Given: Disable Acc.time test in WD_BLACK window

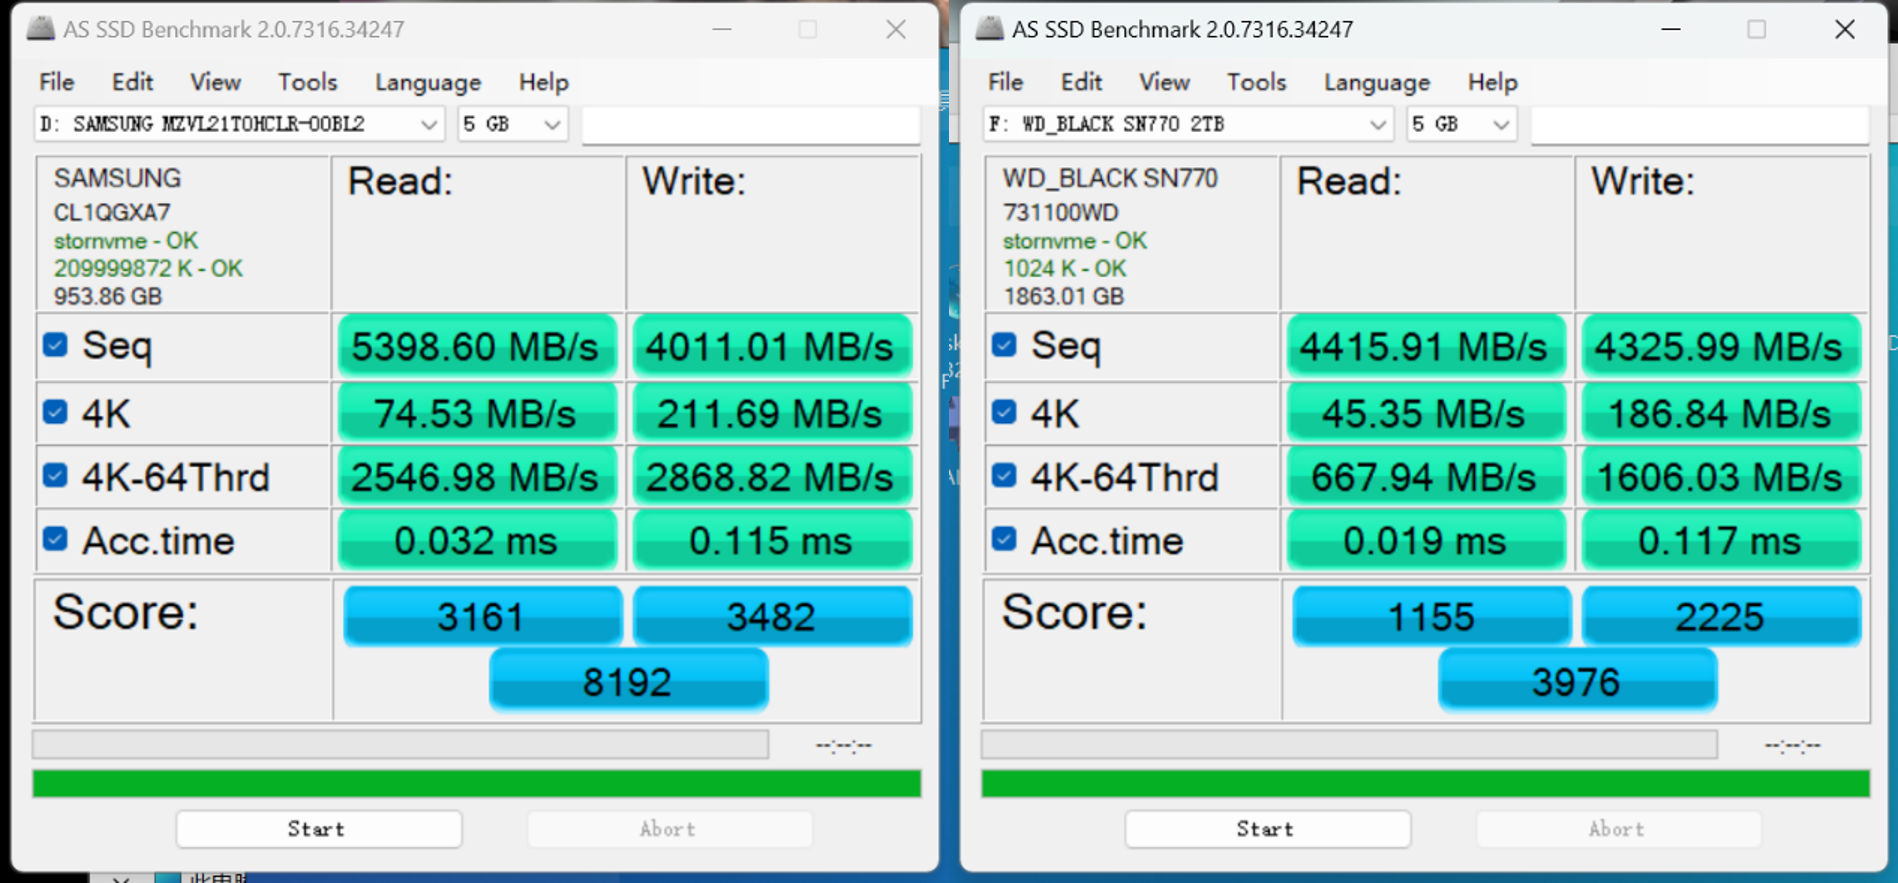Looking at the screenshot, I should [1004, 540].
